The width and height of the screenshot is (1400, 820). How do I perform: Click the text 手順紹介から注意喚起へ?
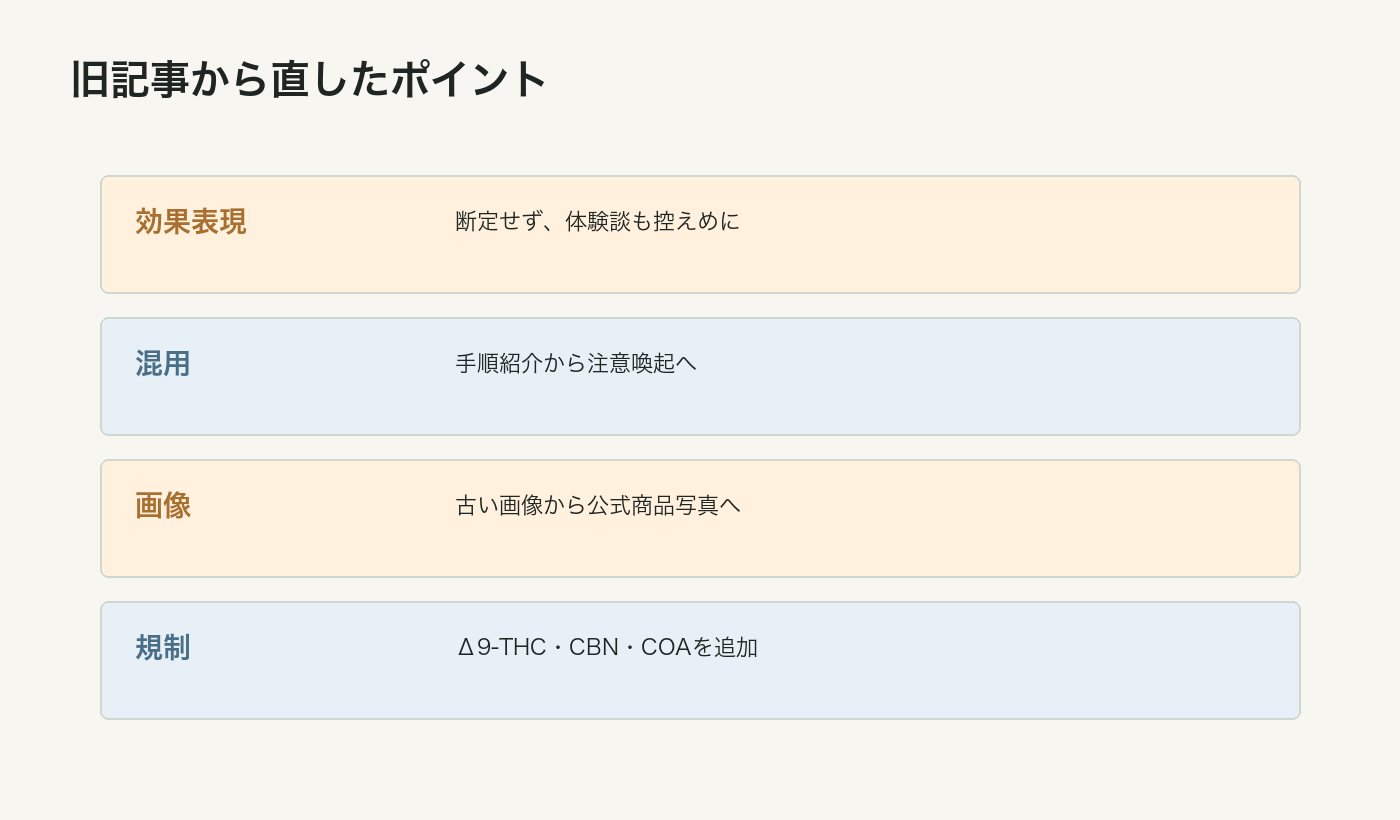click(x=576, y=363)
